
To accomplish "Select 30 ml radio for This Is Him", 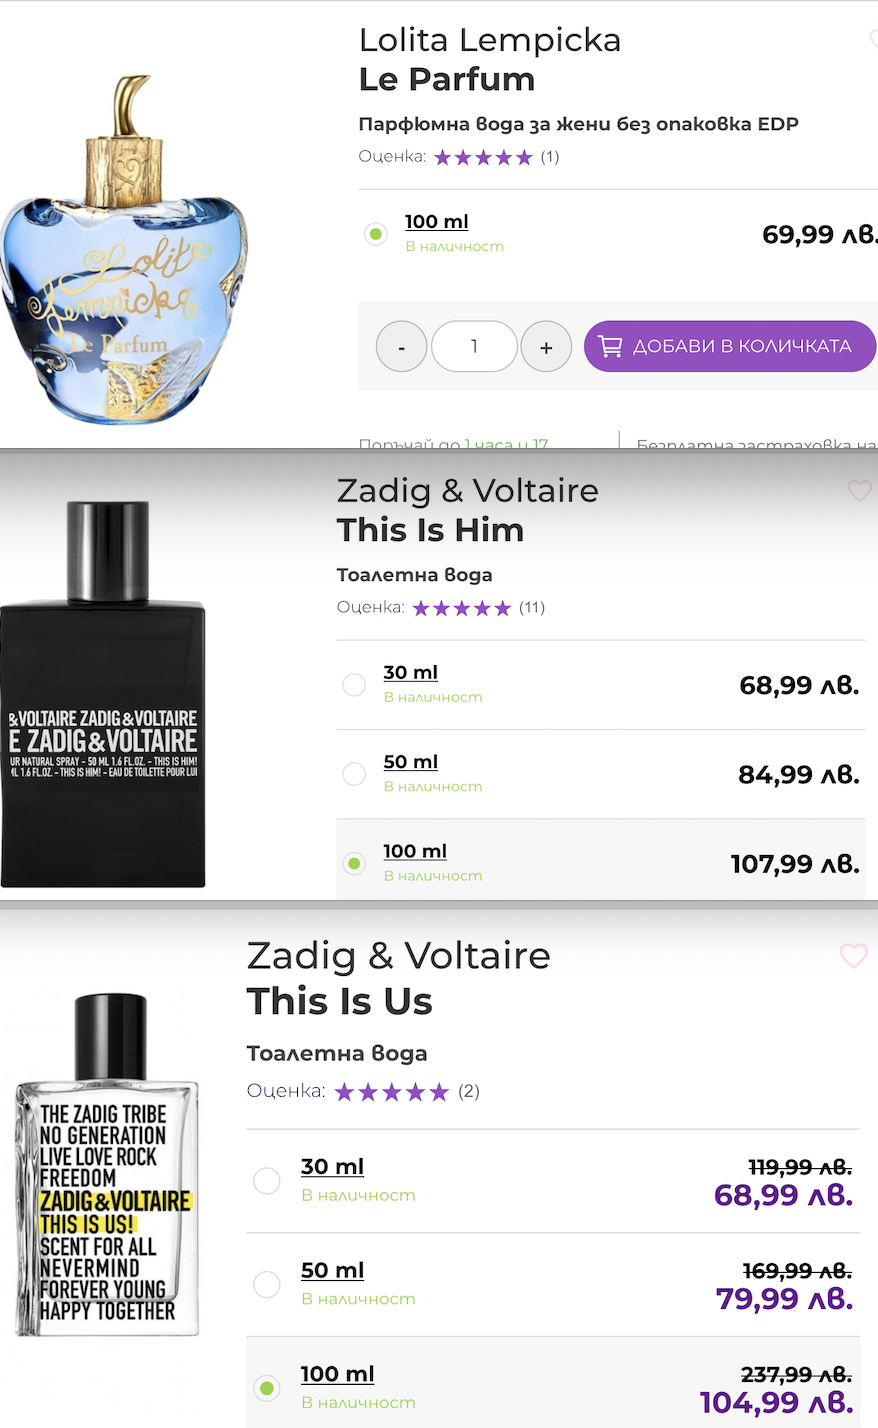I will point(354,685).
